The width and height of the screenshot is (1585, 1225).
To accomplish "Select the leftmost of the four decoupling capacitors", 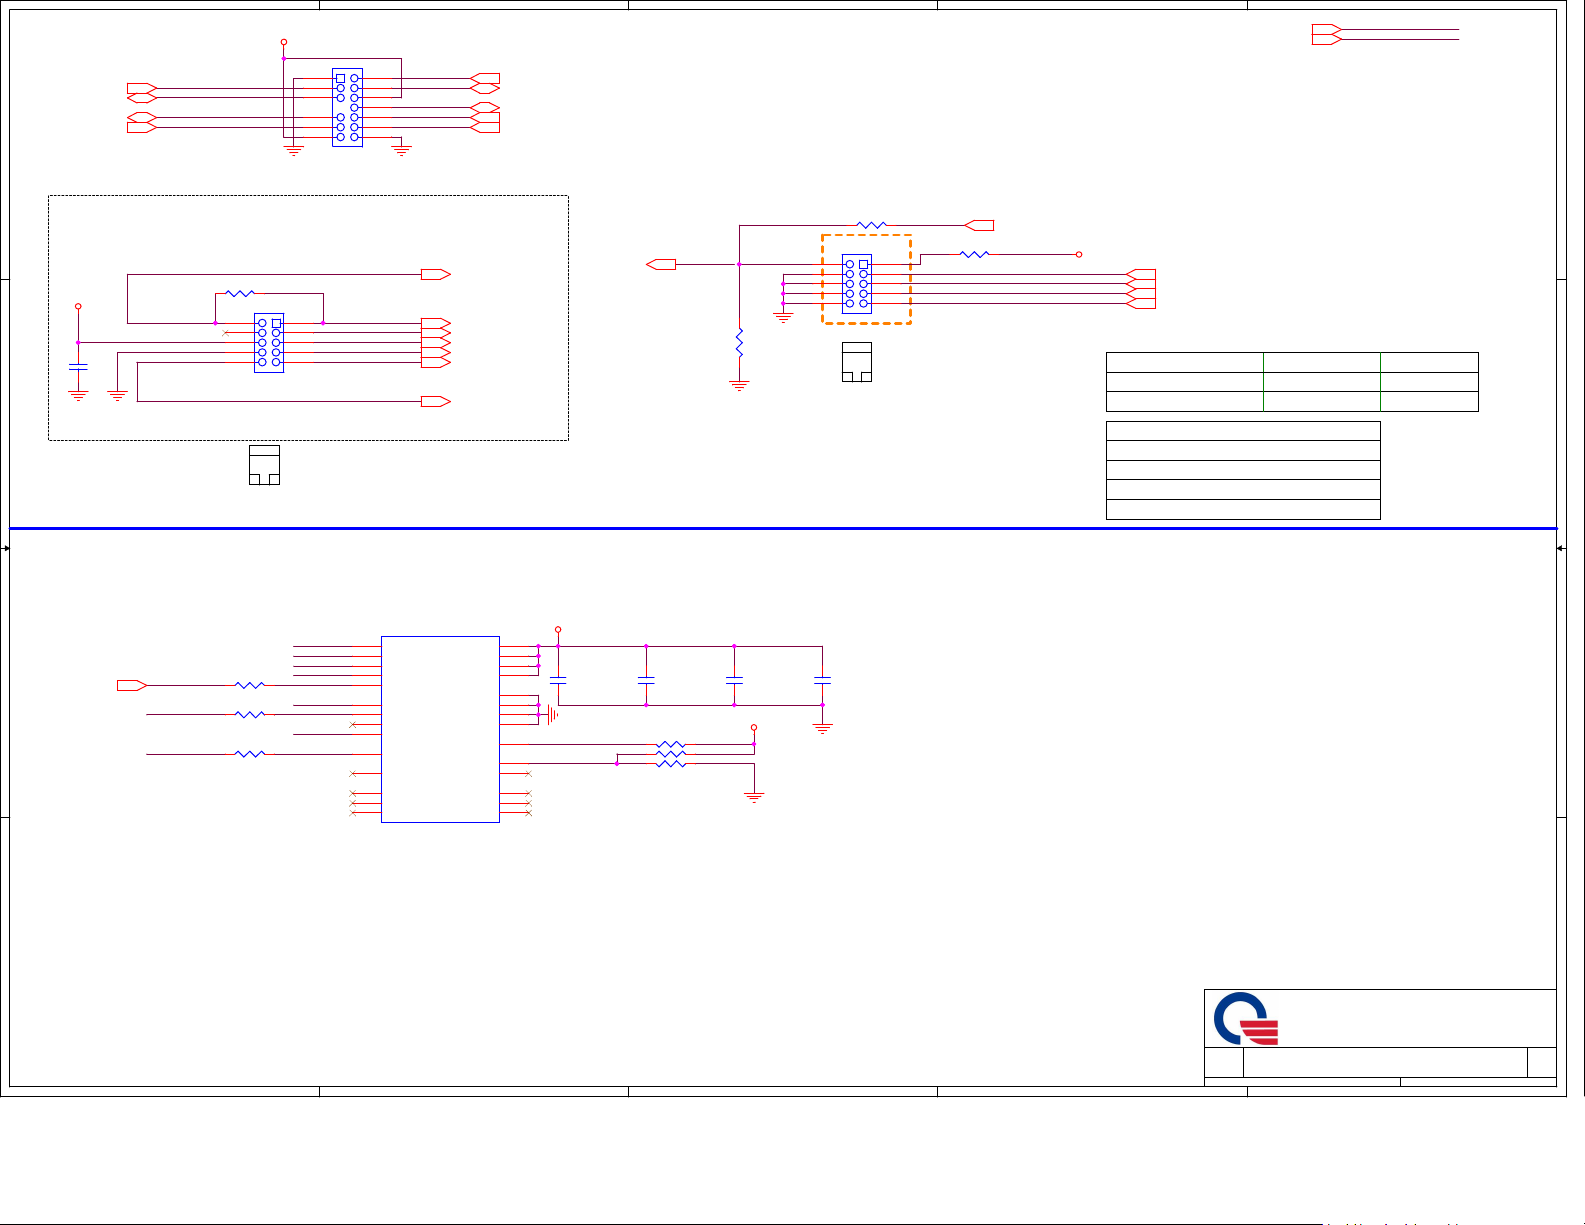I will pyautogui.click(x=558, y=680).
